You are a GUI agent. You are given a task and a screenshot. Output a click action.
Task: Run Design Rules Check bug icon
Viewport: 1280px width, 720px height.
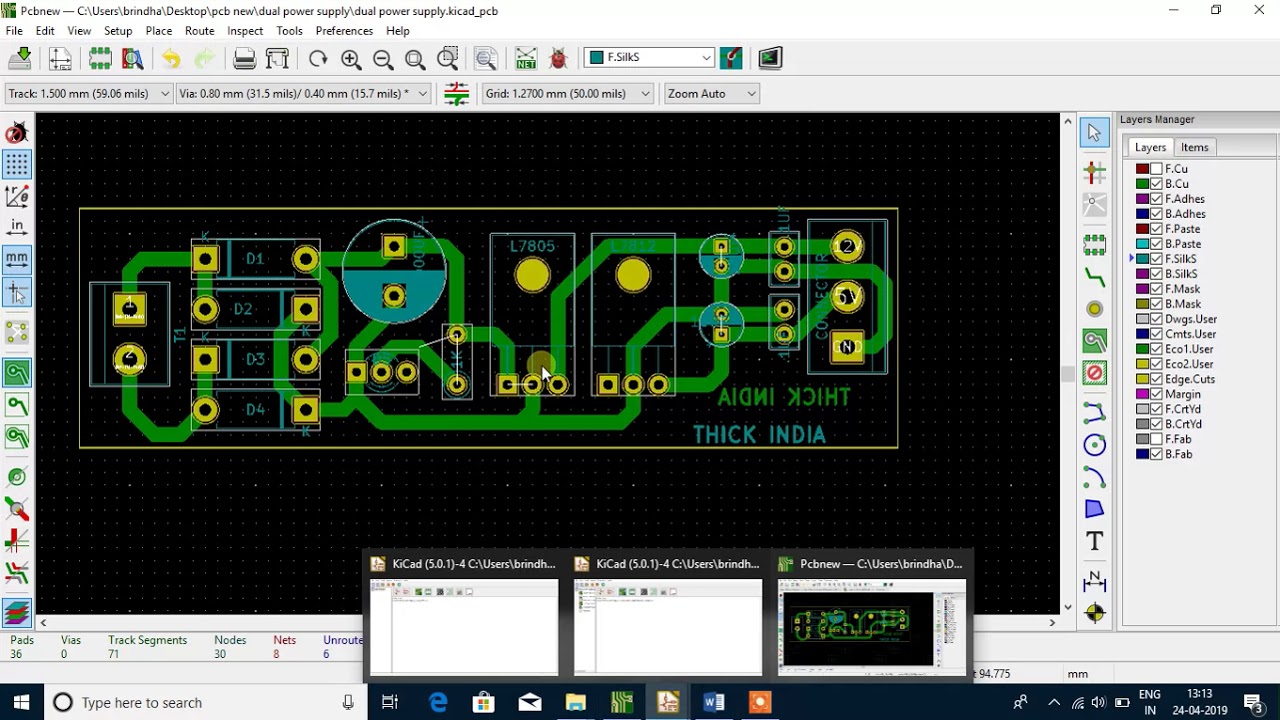(x=559, y=58)
